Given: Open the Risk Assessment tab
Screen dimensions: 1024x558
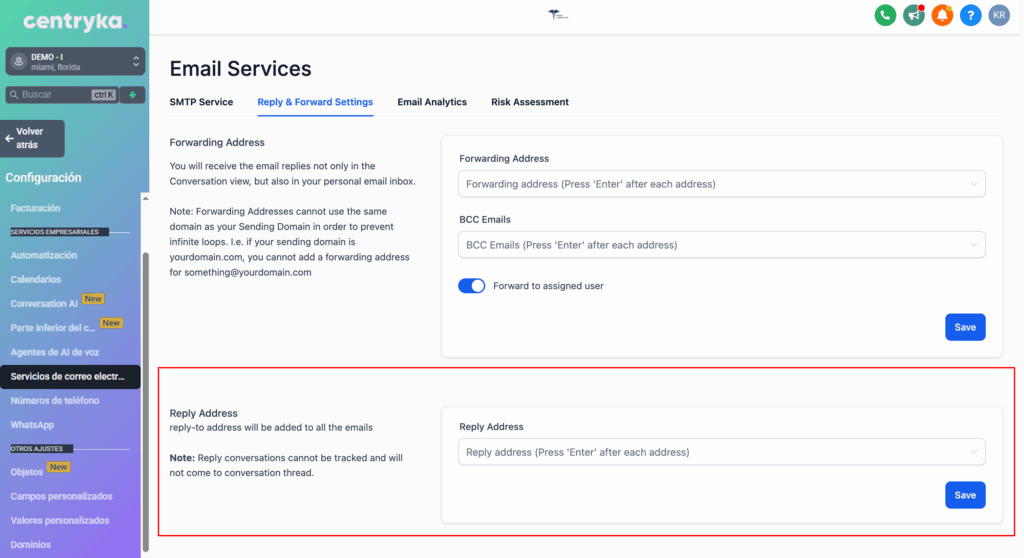Looking at the screenshot, I should point(530,102).
